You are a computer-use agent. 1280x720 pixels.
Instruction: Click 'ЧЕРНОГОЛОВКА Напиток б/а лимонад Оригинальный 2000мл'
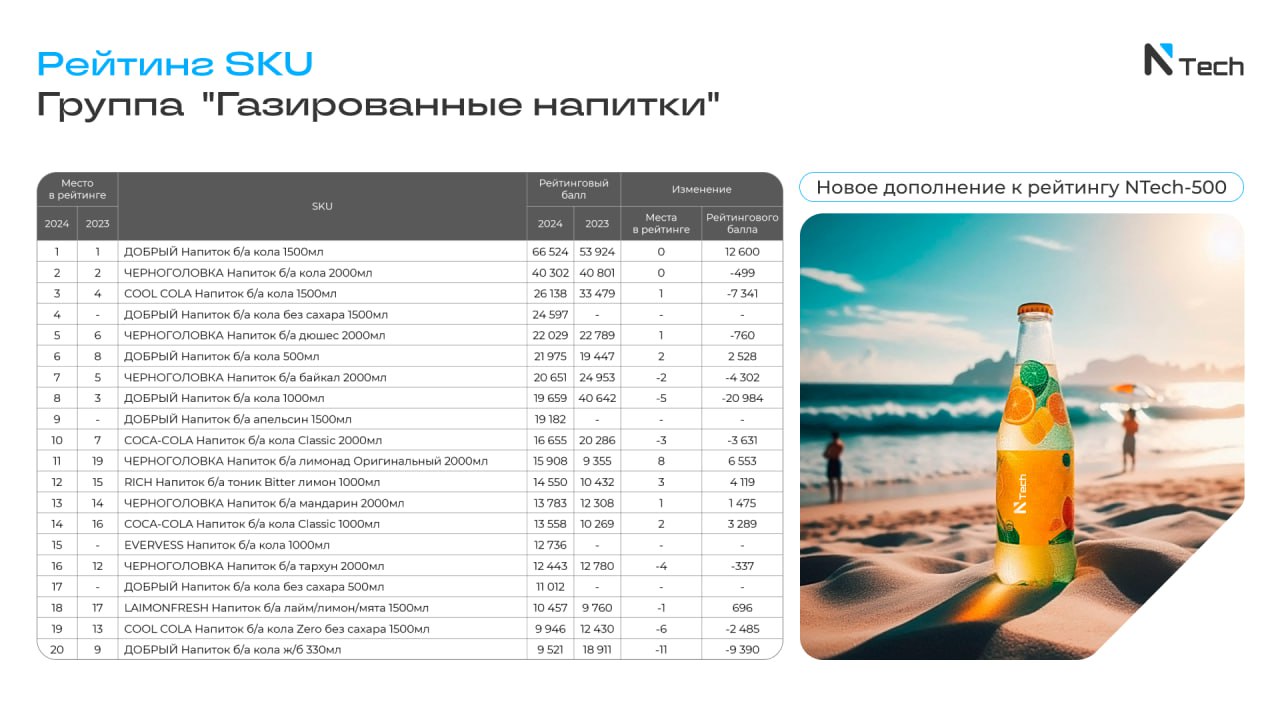click(305, 462)
